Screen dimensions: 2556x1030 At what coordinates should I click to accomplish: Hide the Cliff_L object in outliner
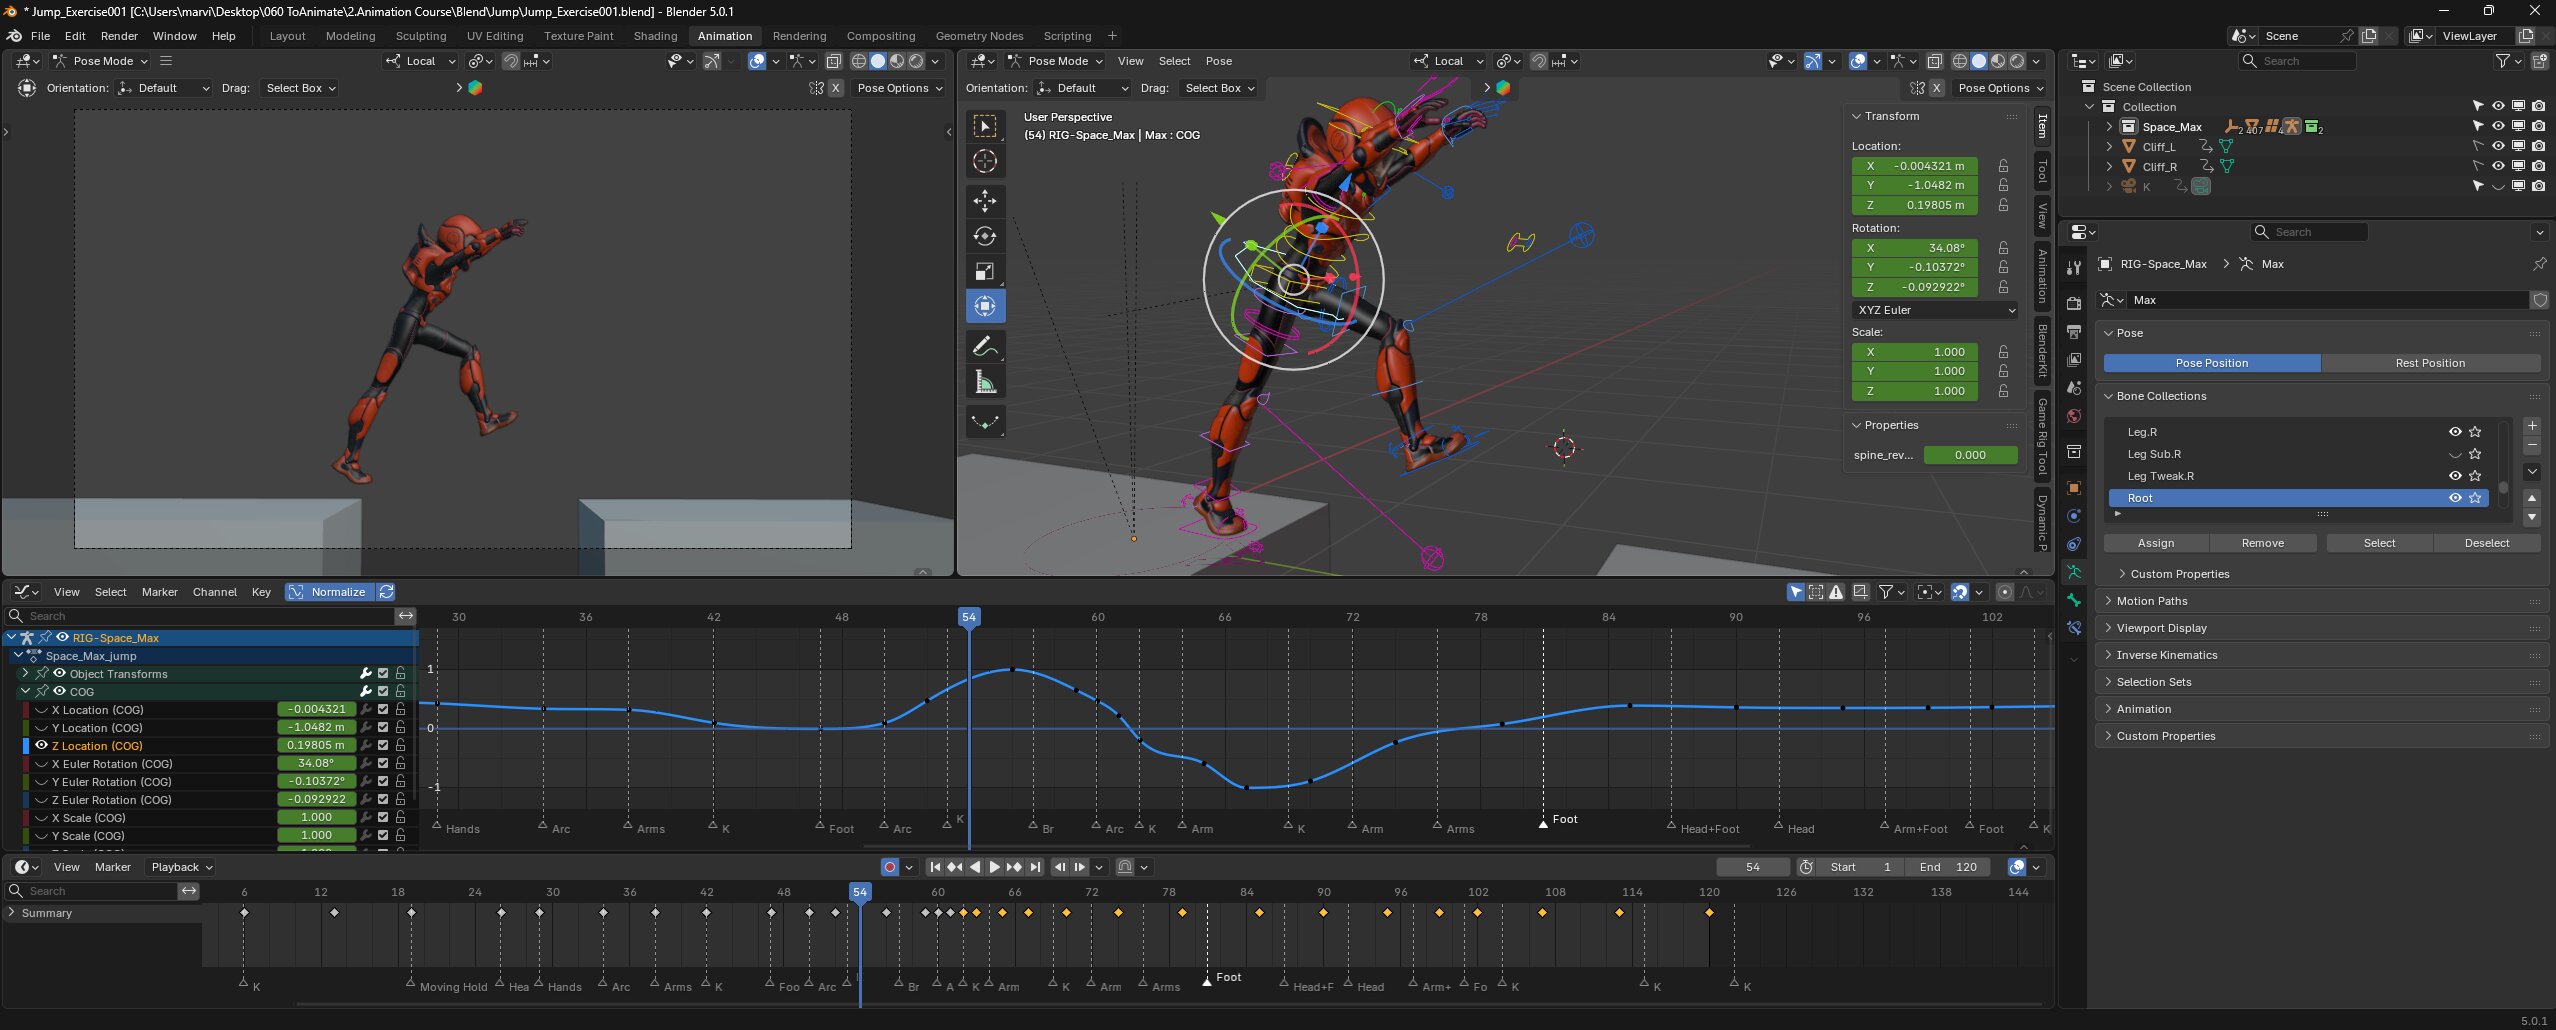(2497, 146)
